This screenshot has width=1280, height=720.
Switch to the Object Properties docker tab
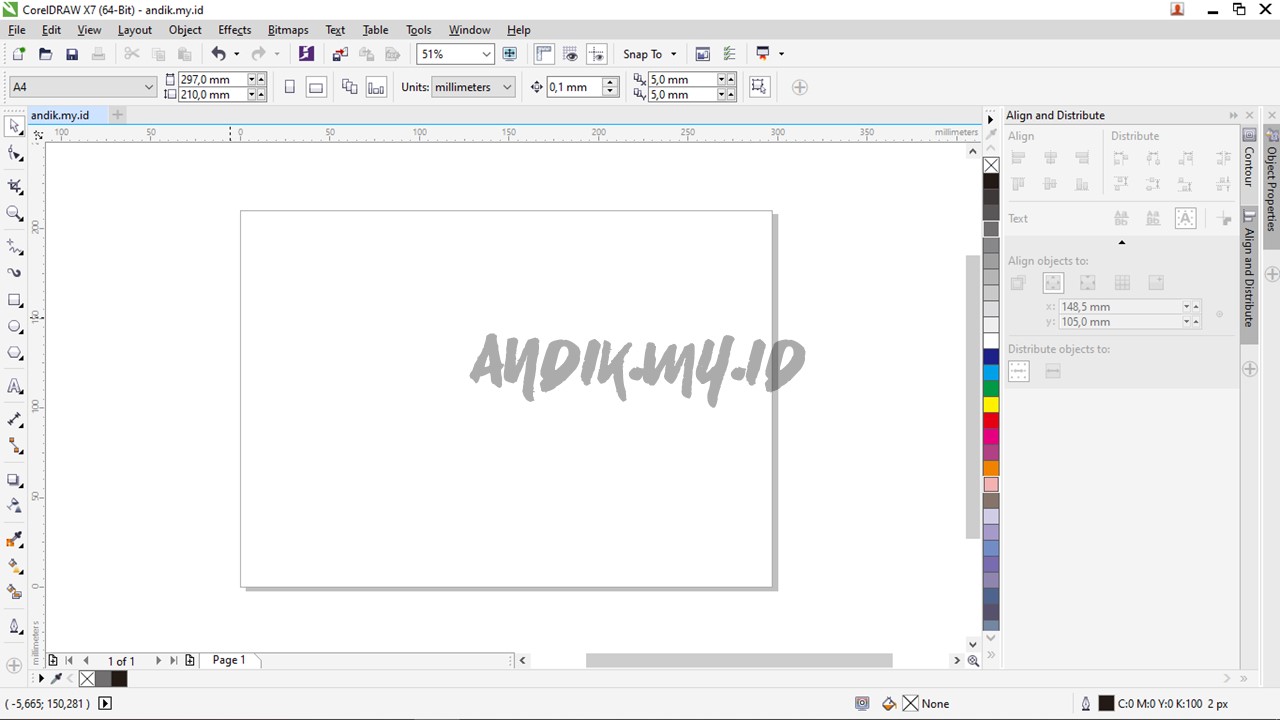tap(1272, 180)
